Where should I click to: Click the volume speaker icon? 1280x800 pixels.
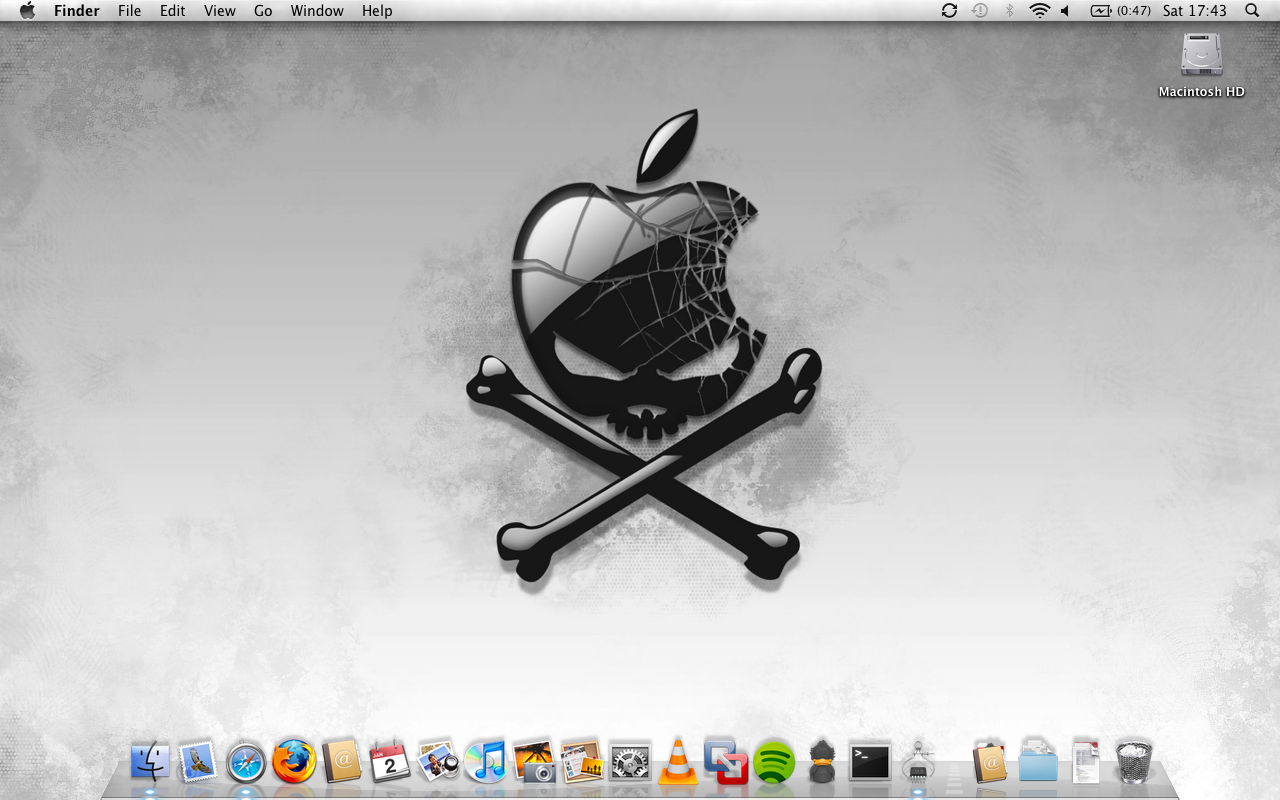1066,11
